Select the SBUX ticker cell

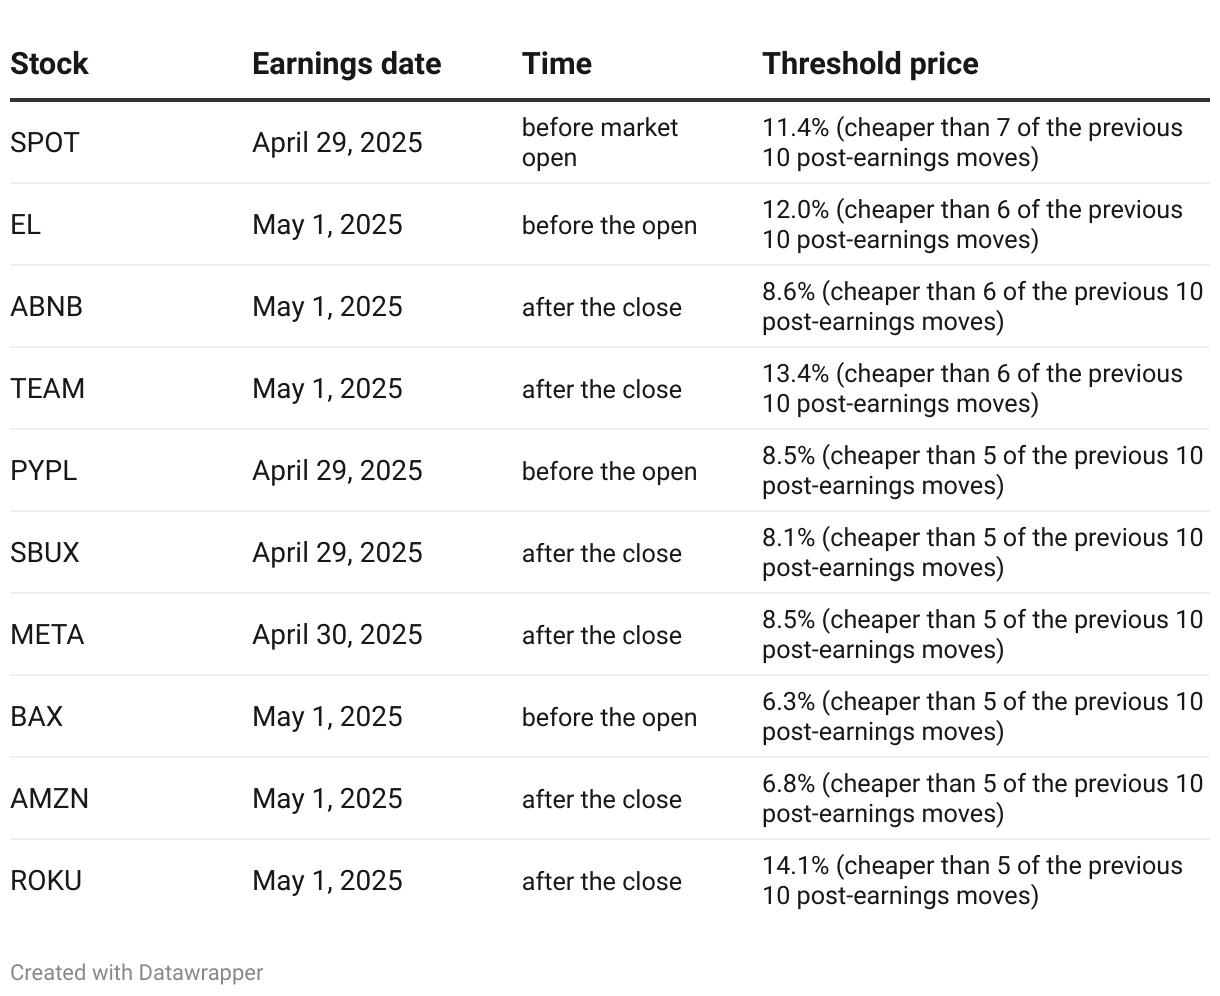pos(45,553)
